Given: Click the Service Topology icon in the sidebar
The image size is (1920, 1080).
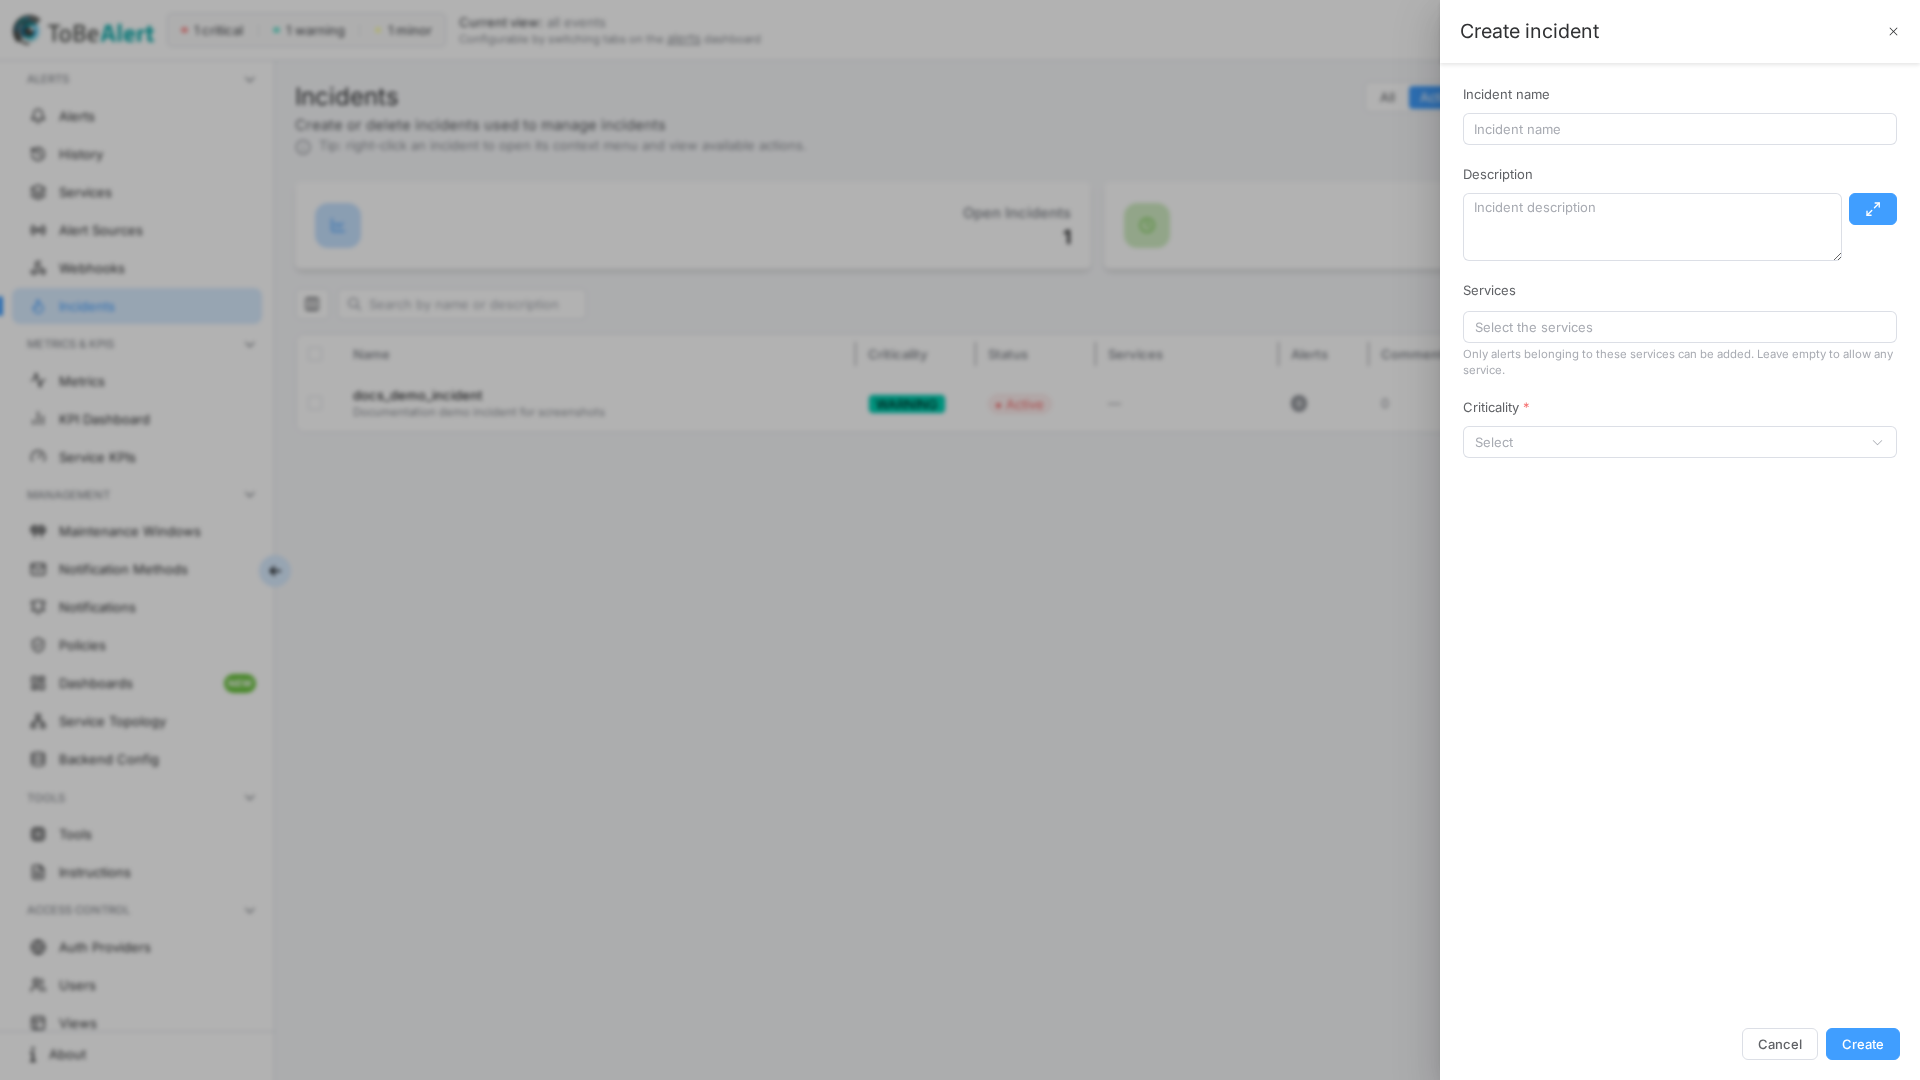Looking at the screenshot, I should coord(38,721).
